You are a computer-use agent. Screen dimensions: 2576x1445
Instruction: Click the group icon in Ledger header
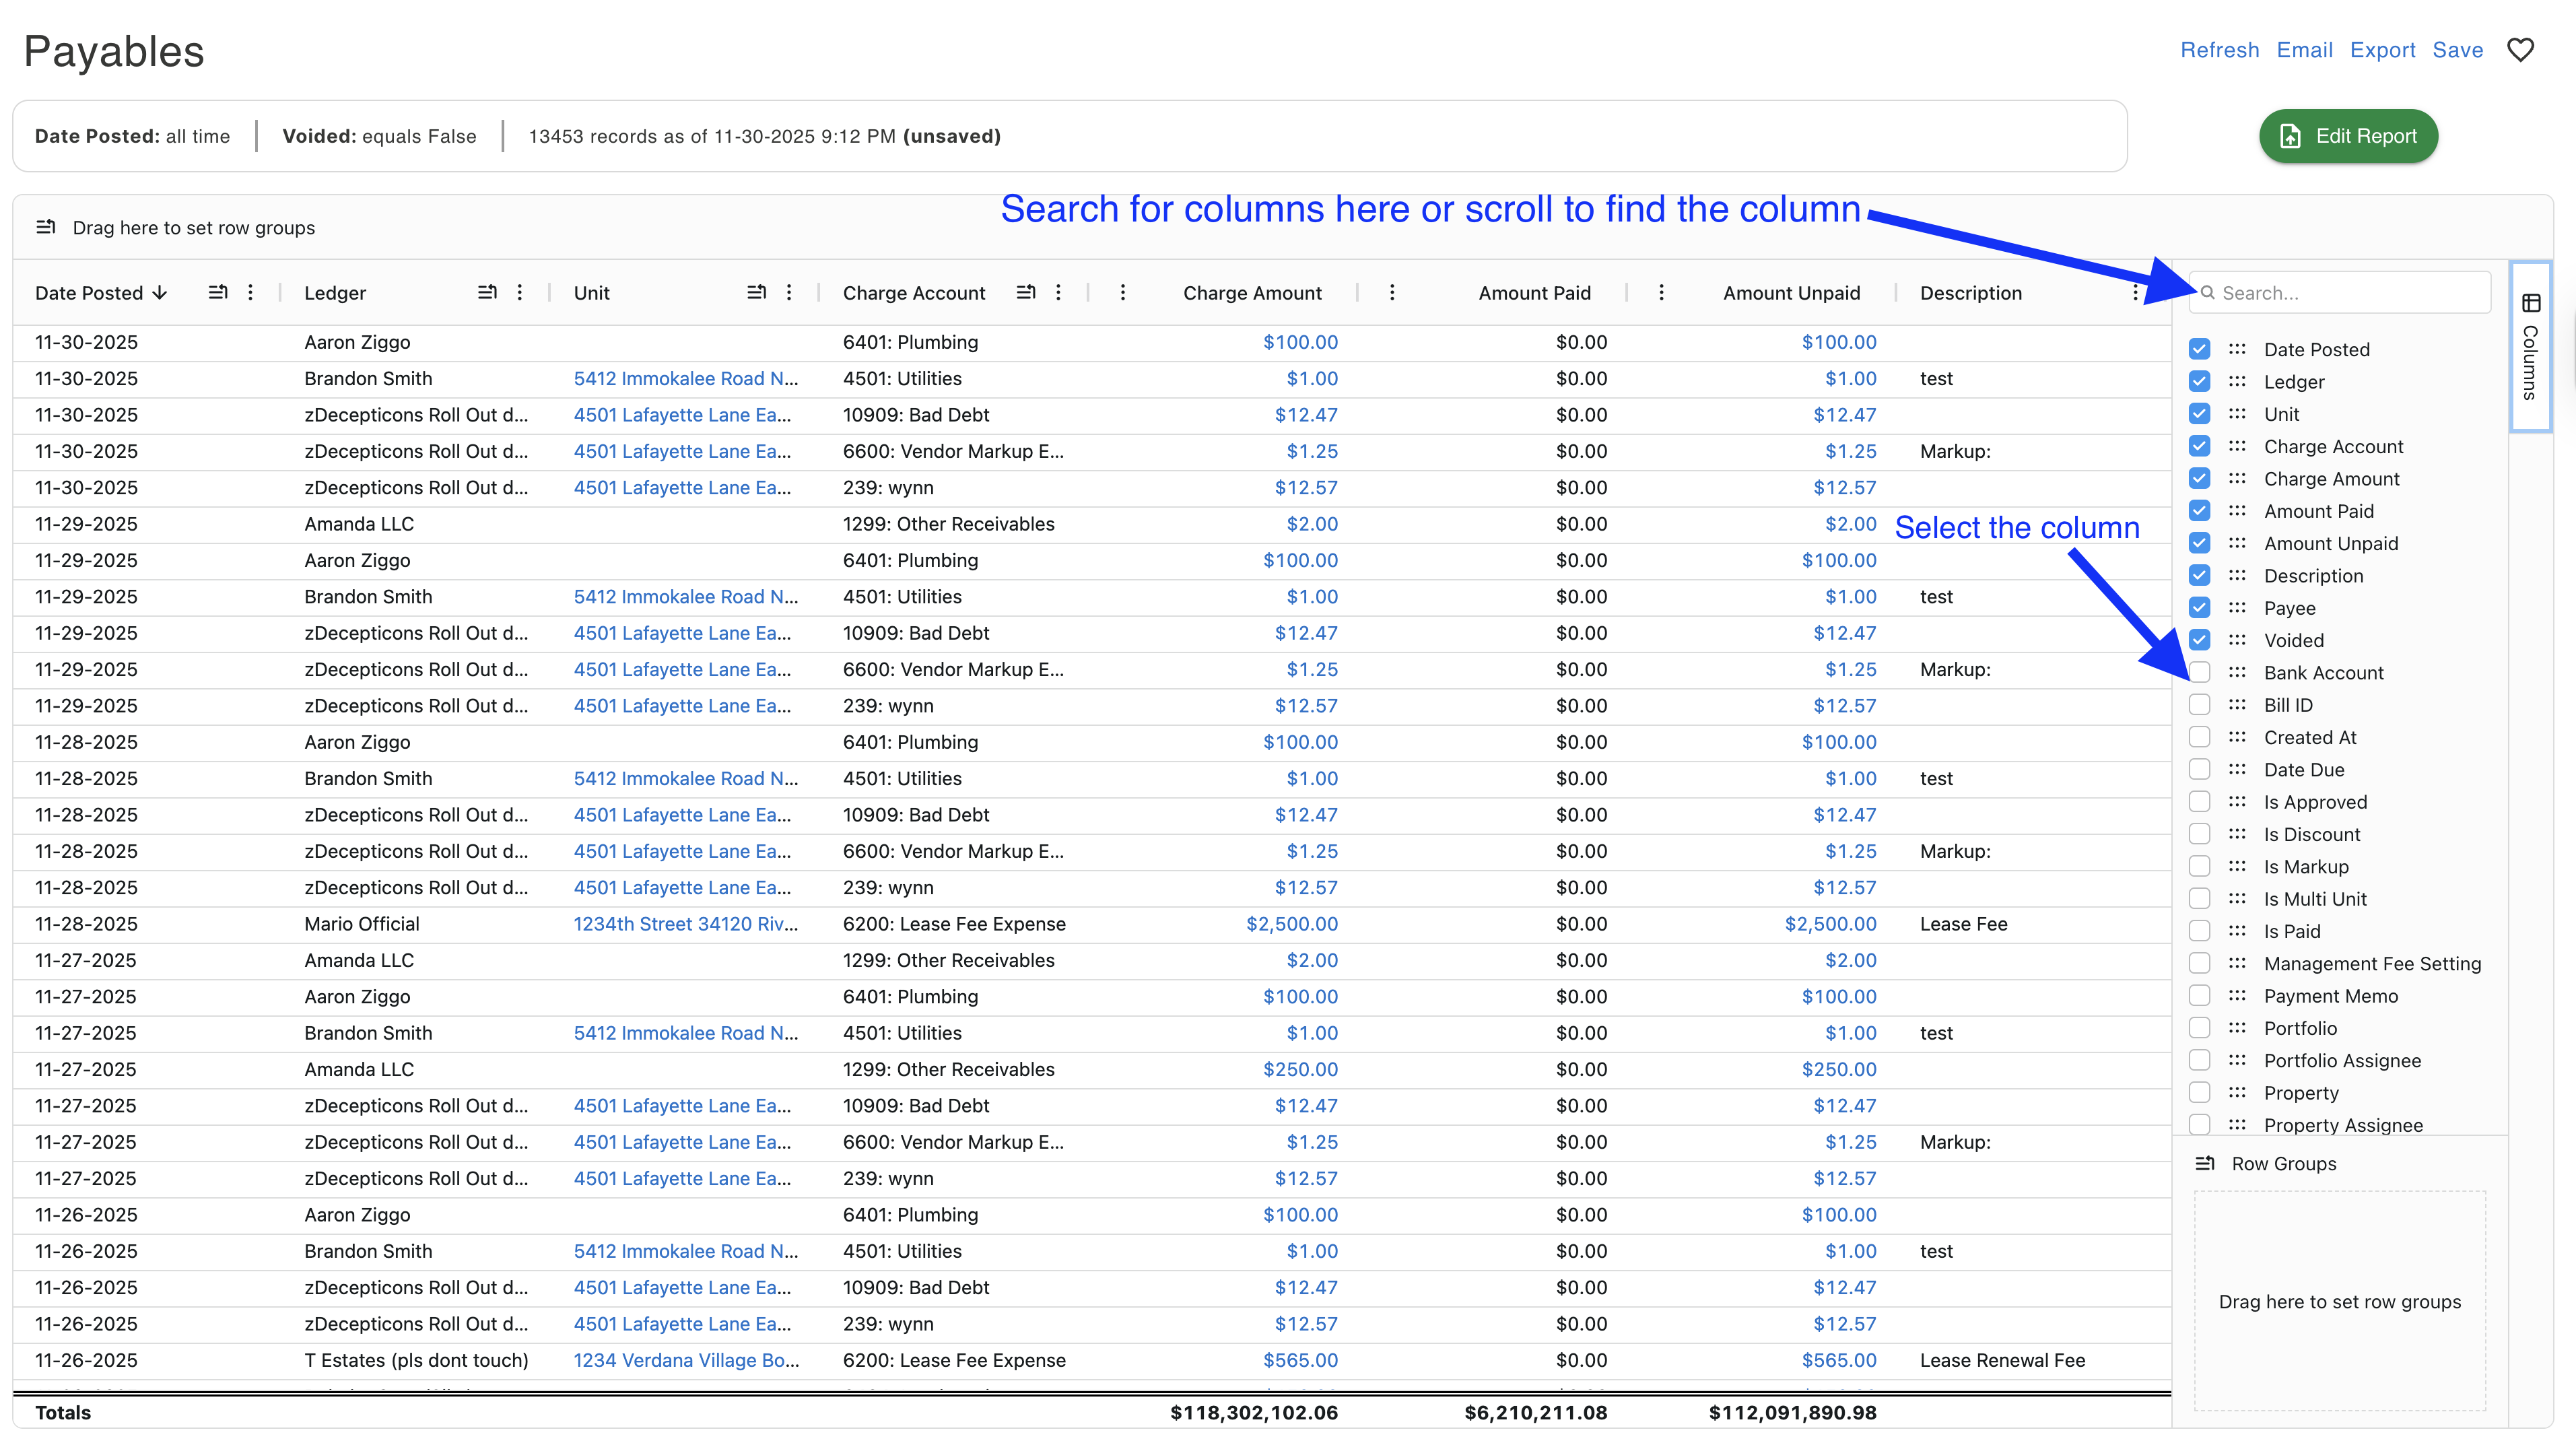(x=487, y=292)
